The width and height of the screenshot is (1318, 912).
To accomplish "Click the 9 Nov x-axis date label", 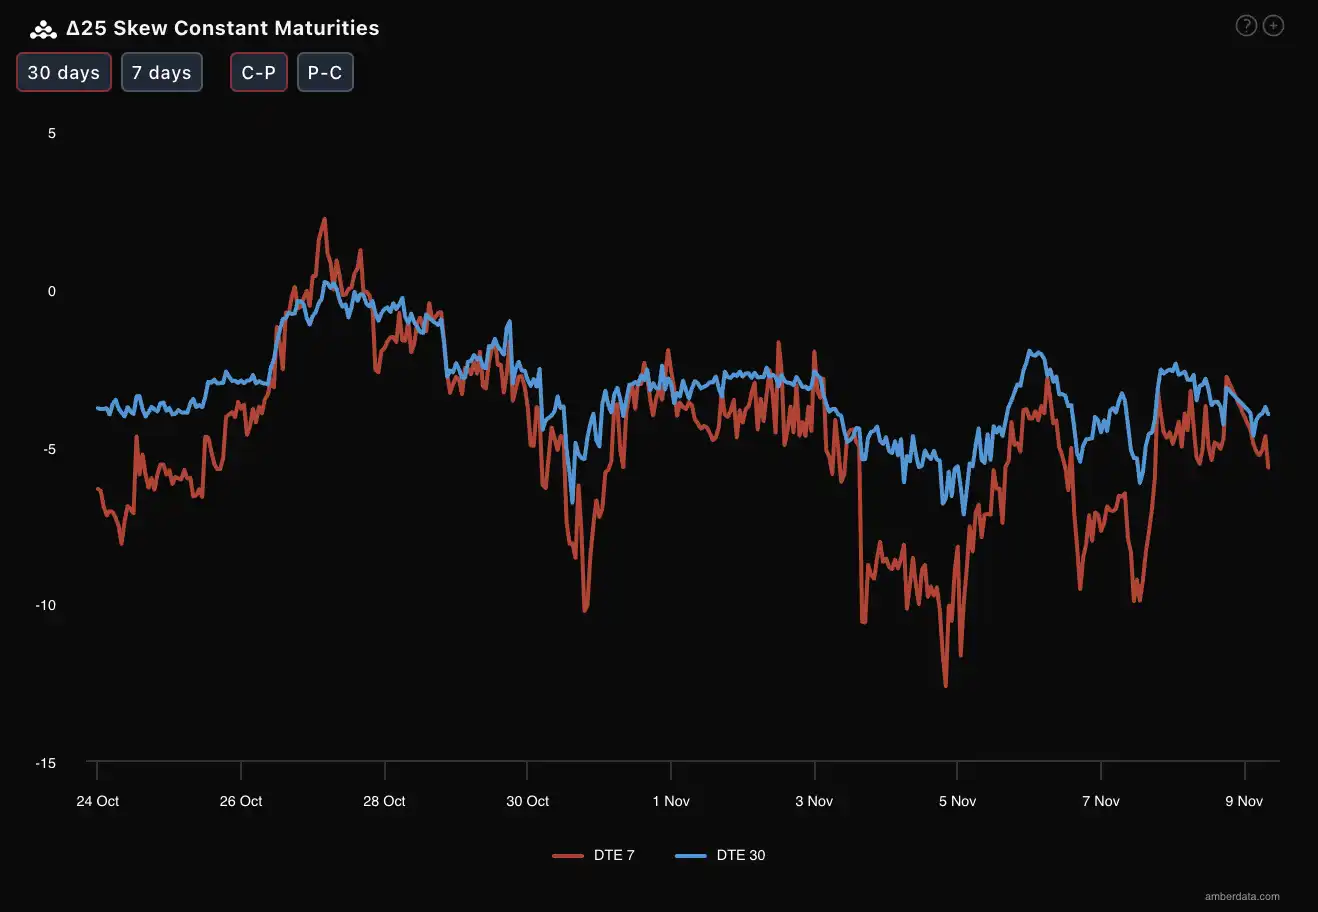I will pyautogui.click(x=1244, y=801).
